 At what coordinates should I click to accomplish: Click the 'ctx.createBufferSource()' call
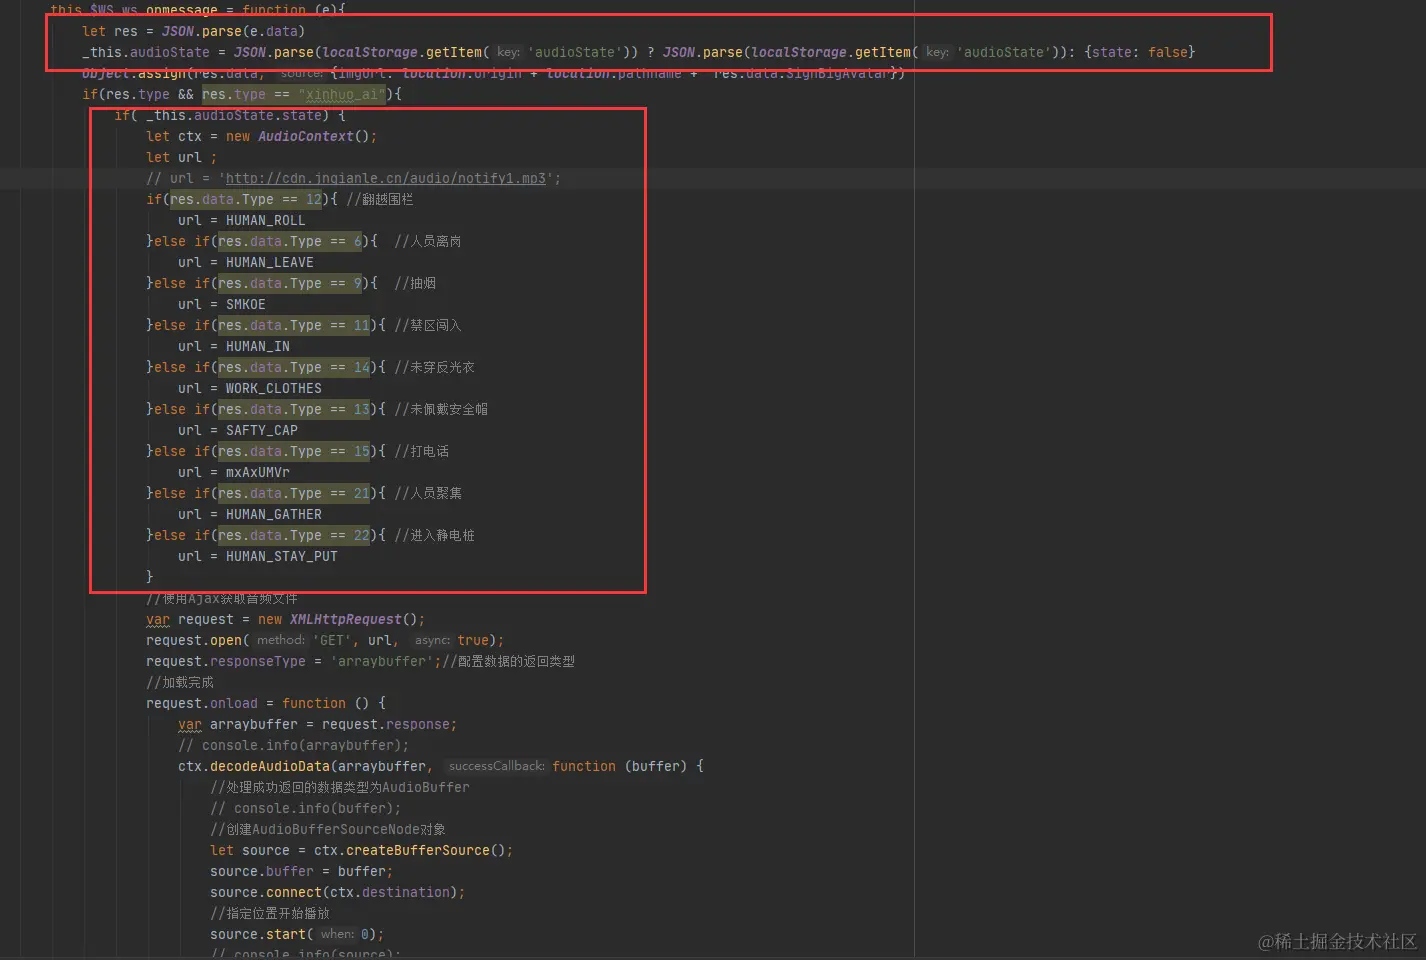[x=410, y=850]
